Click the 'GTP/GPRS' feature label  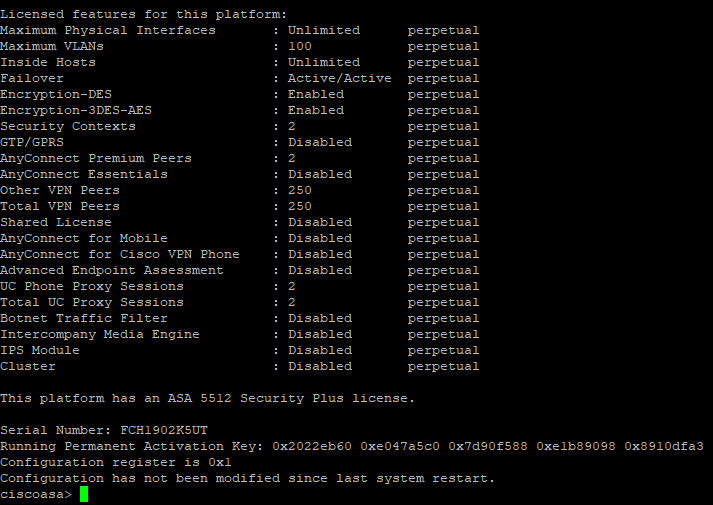32,142
